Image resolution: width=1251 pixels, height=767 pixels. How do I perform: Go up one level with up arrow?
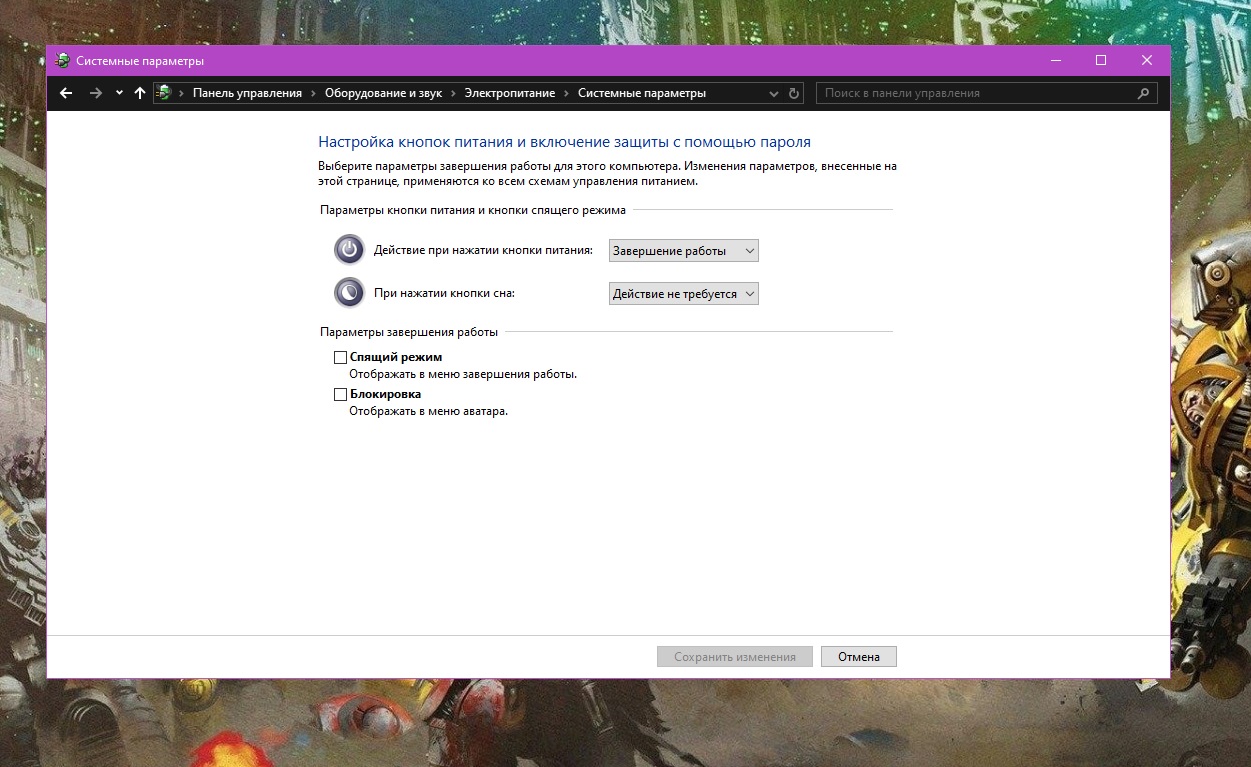(140, 93)
